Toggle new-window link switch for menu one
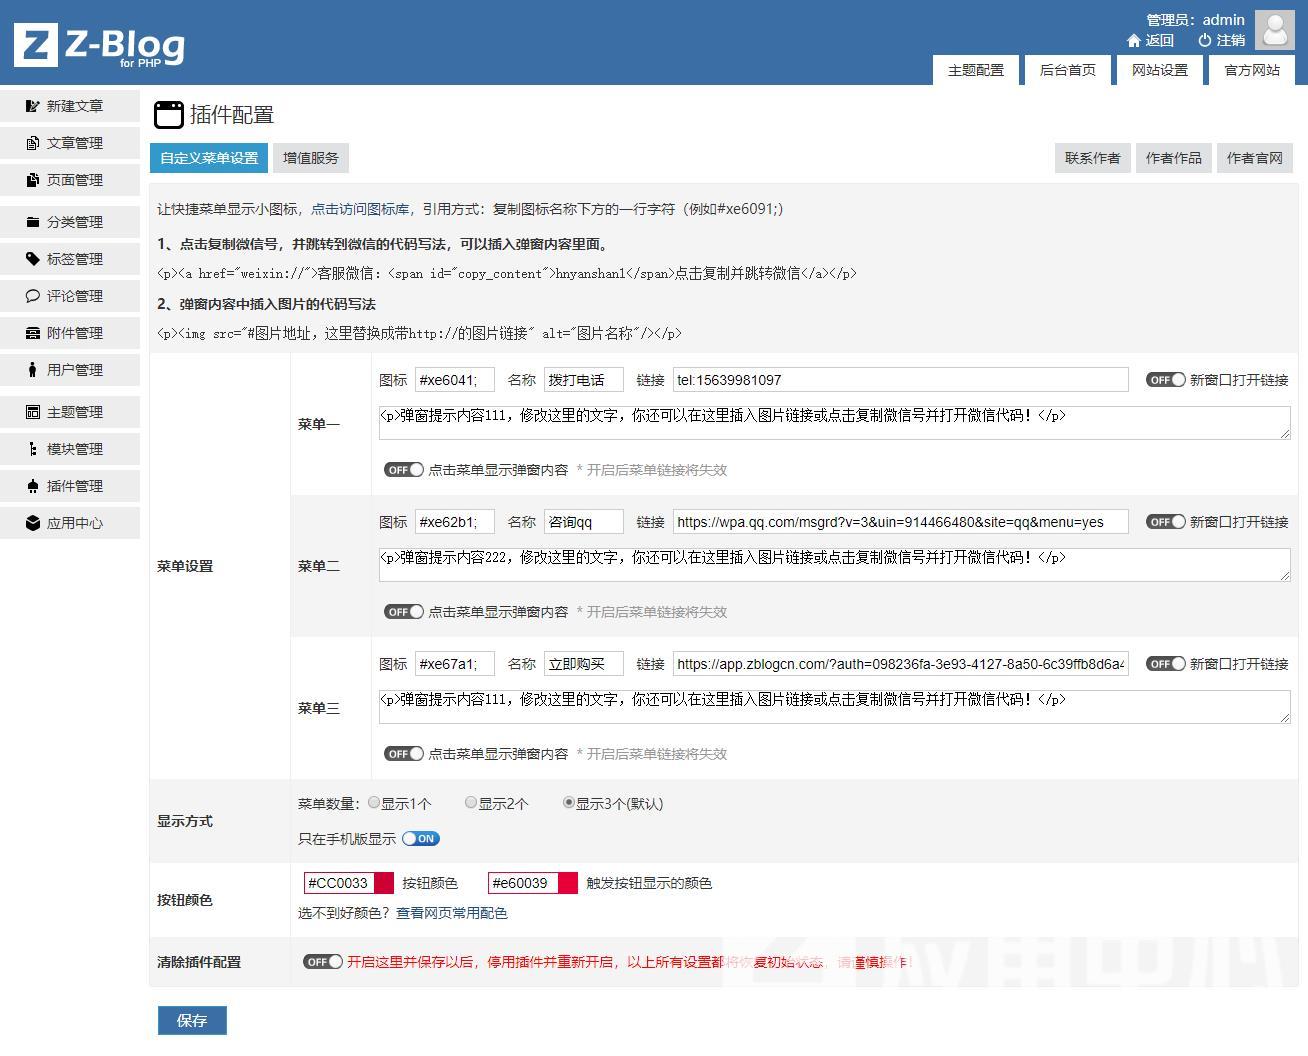The height and width of the screenshot is (1056, 1308). (x=1165, y=380)
